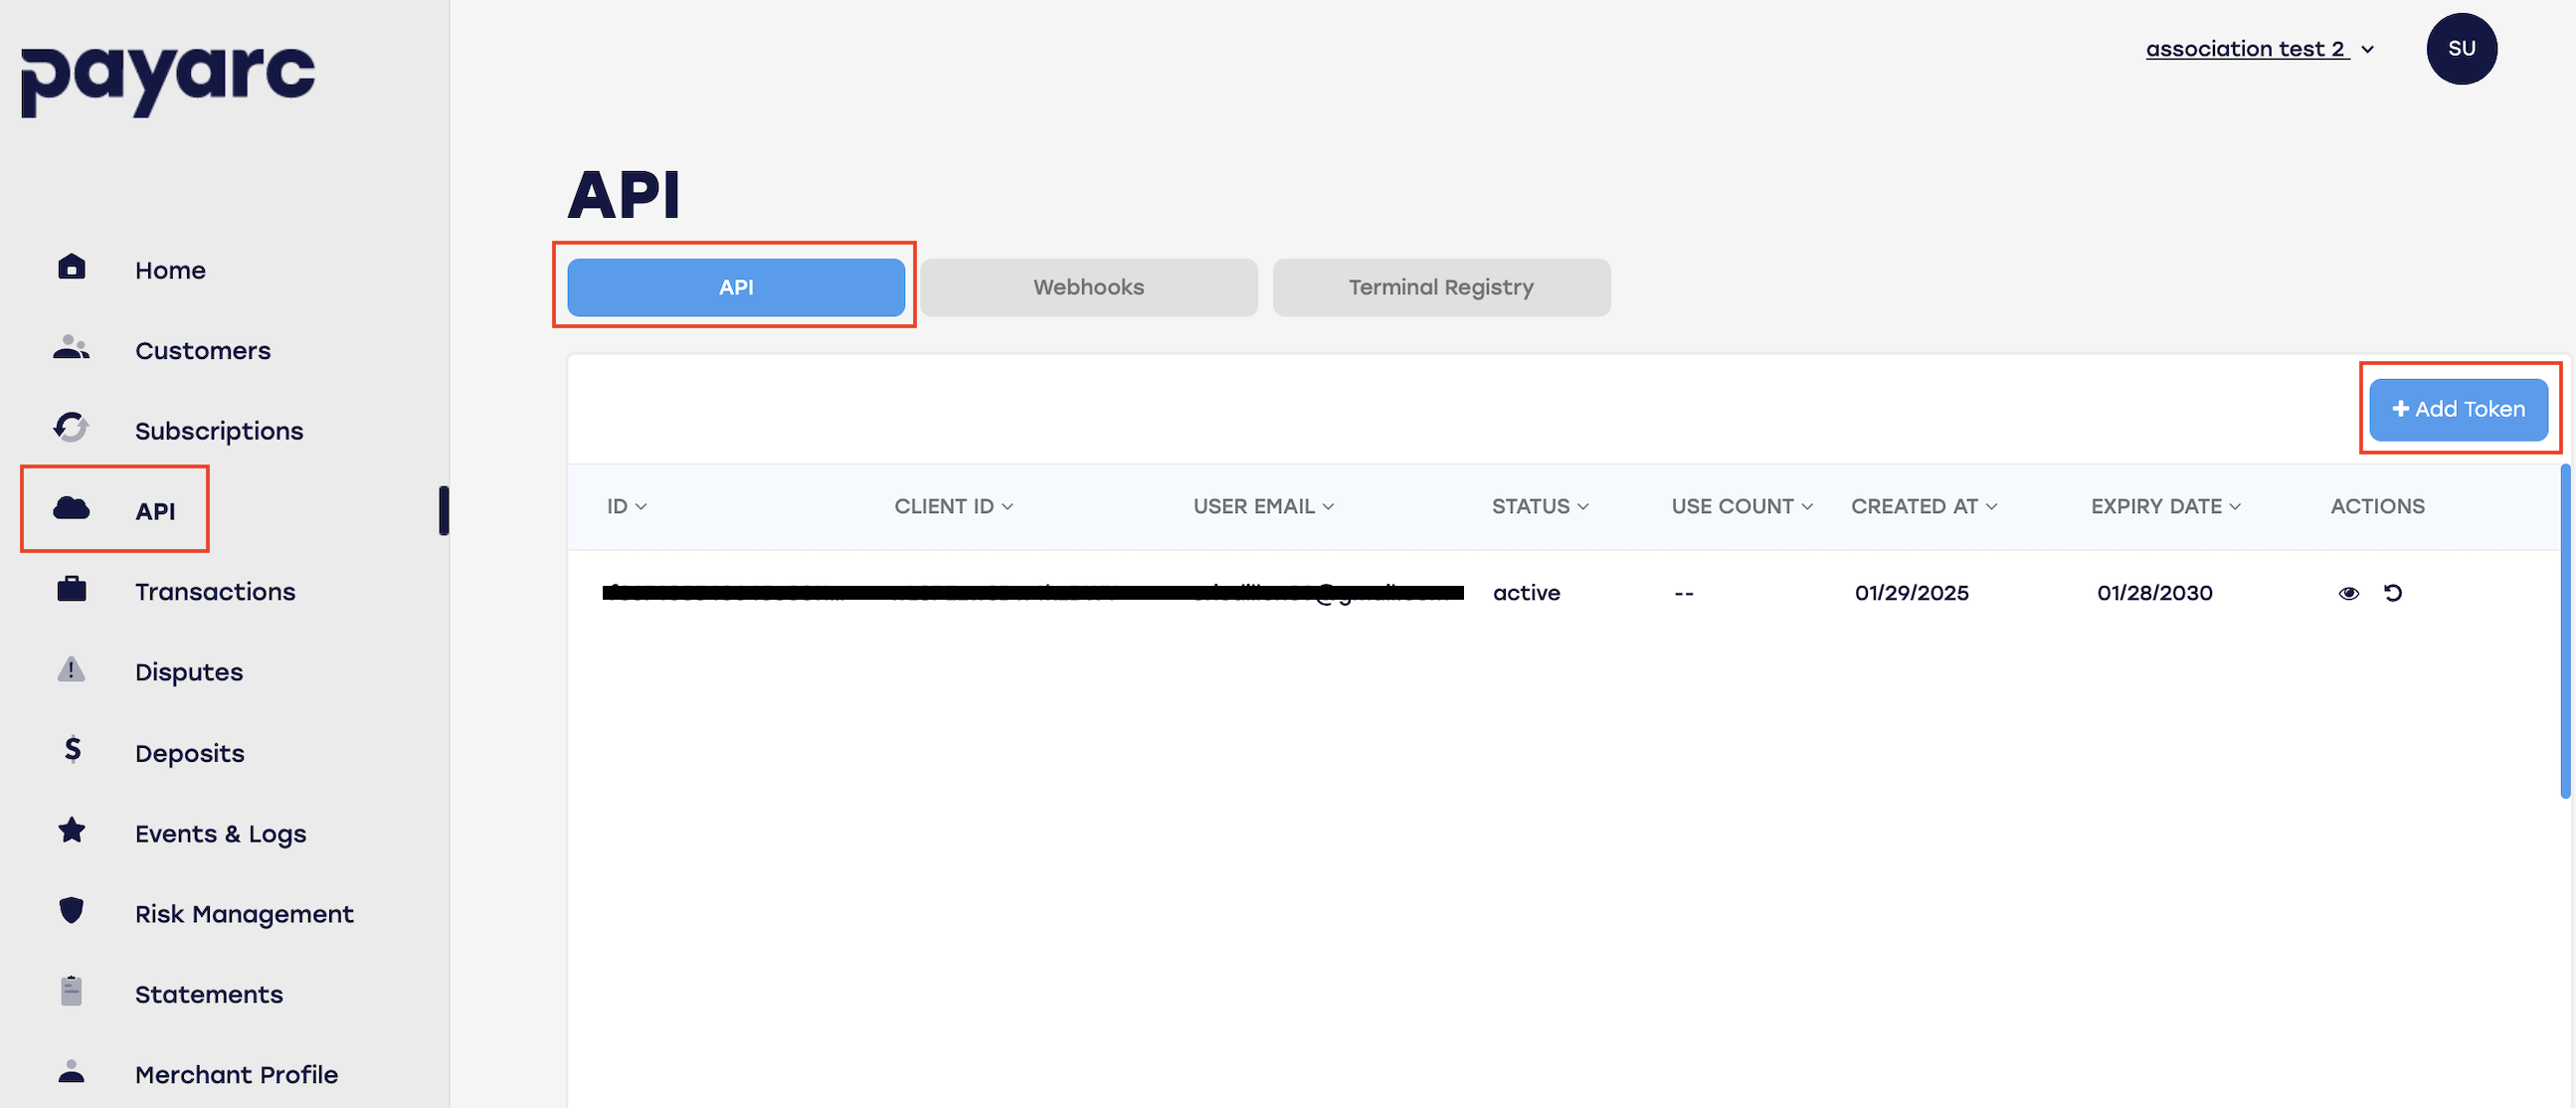The width and height of the screenshot is (2576, 1108).
Task: Open Disputes using the warning triangle icon
Action: coord(71,670)
